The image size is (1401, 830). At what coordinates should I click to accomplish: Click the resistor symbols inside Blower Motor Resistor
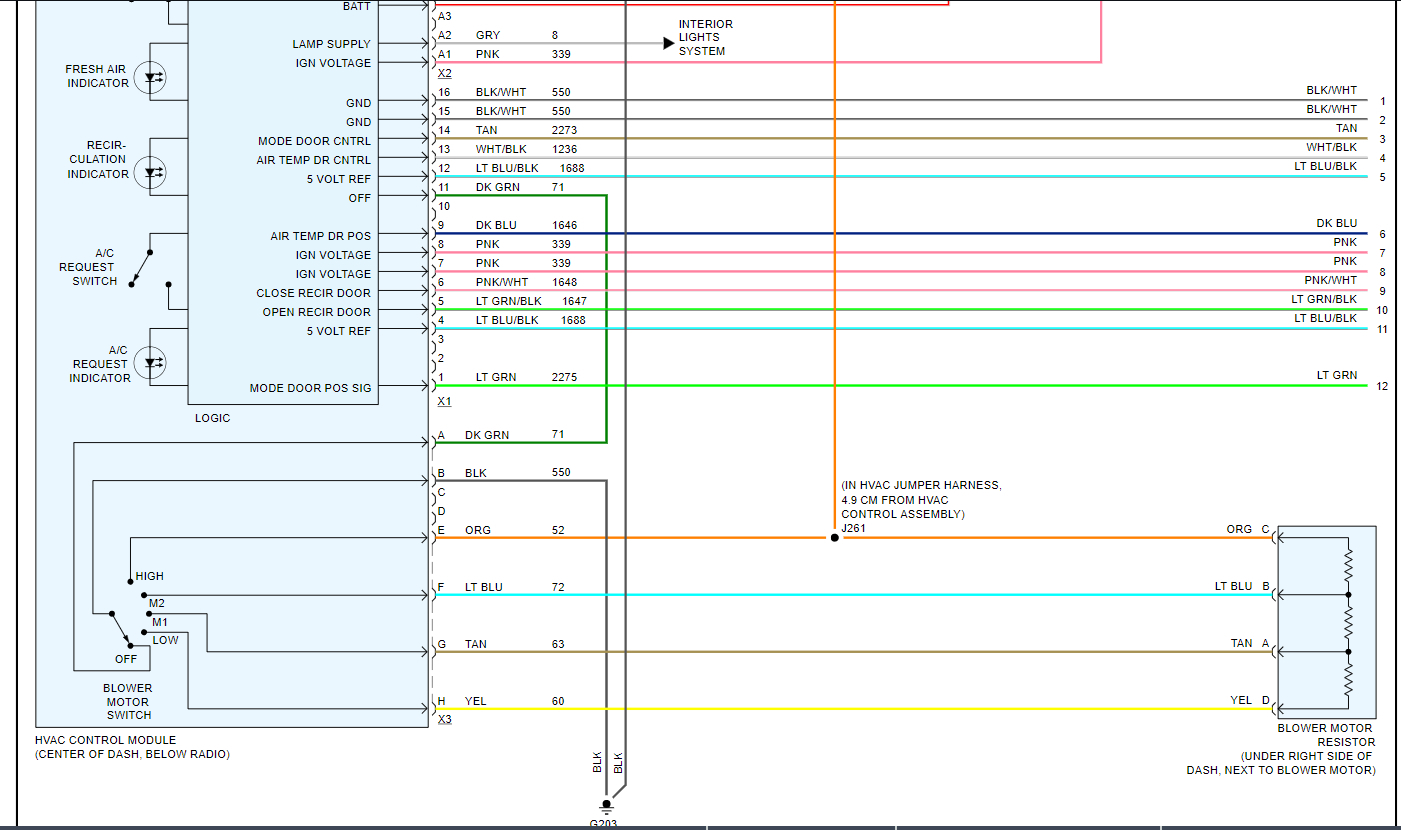click(x=1348, y=622)
